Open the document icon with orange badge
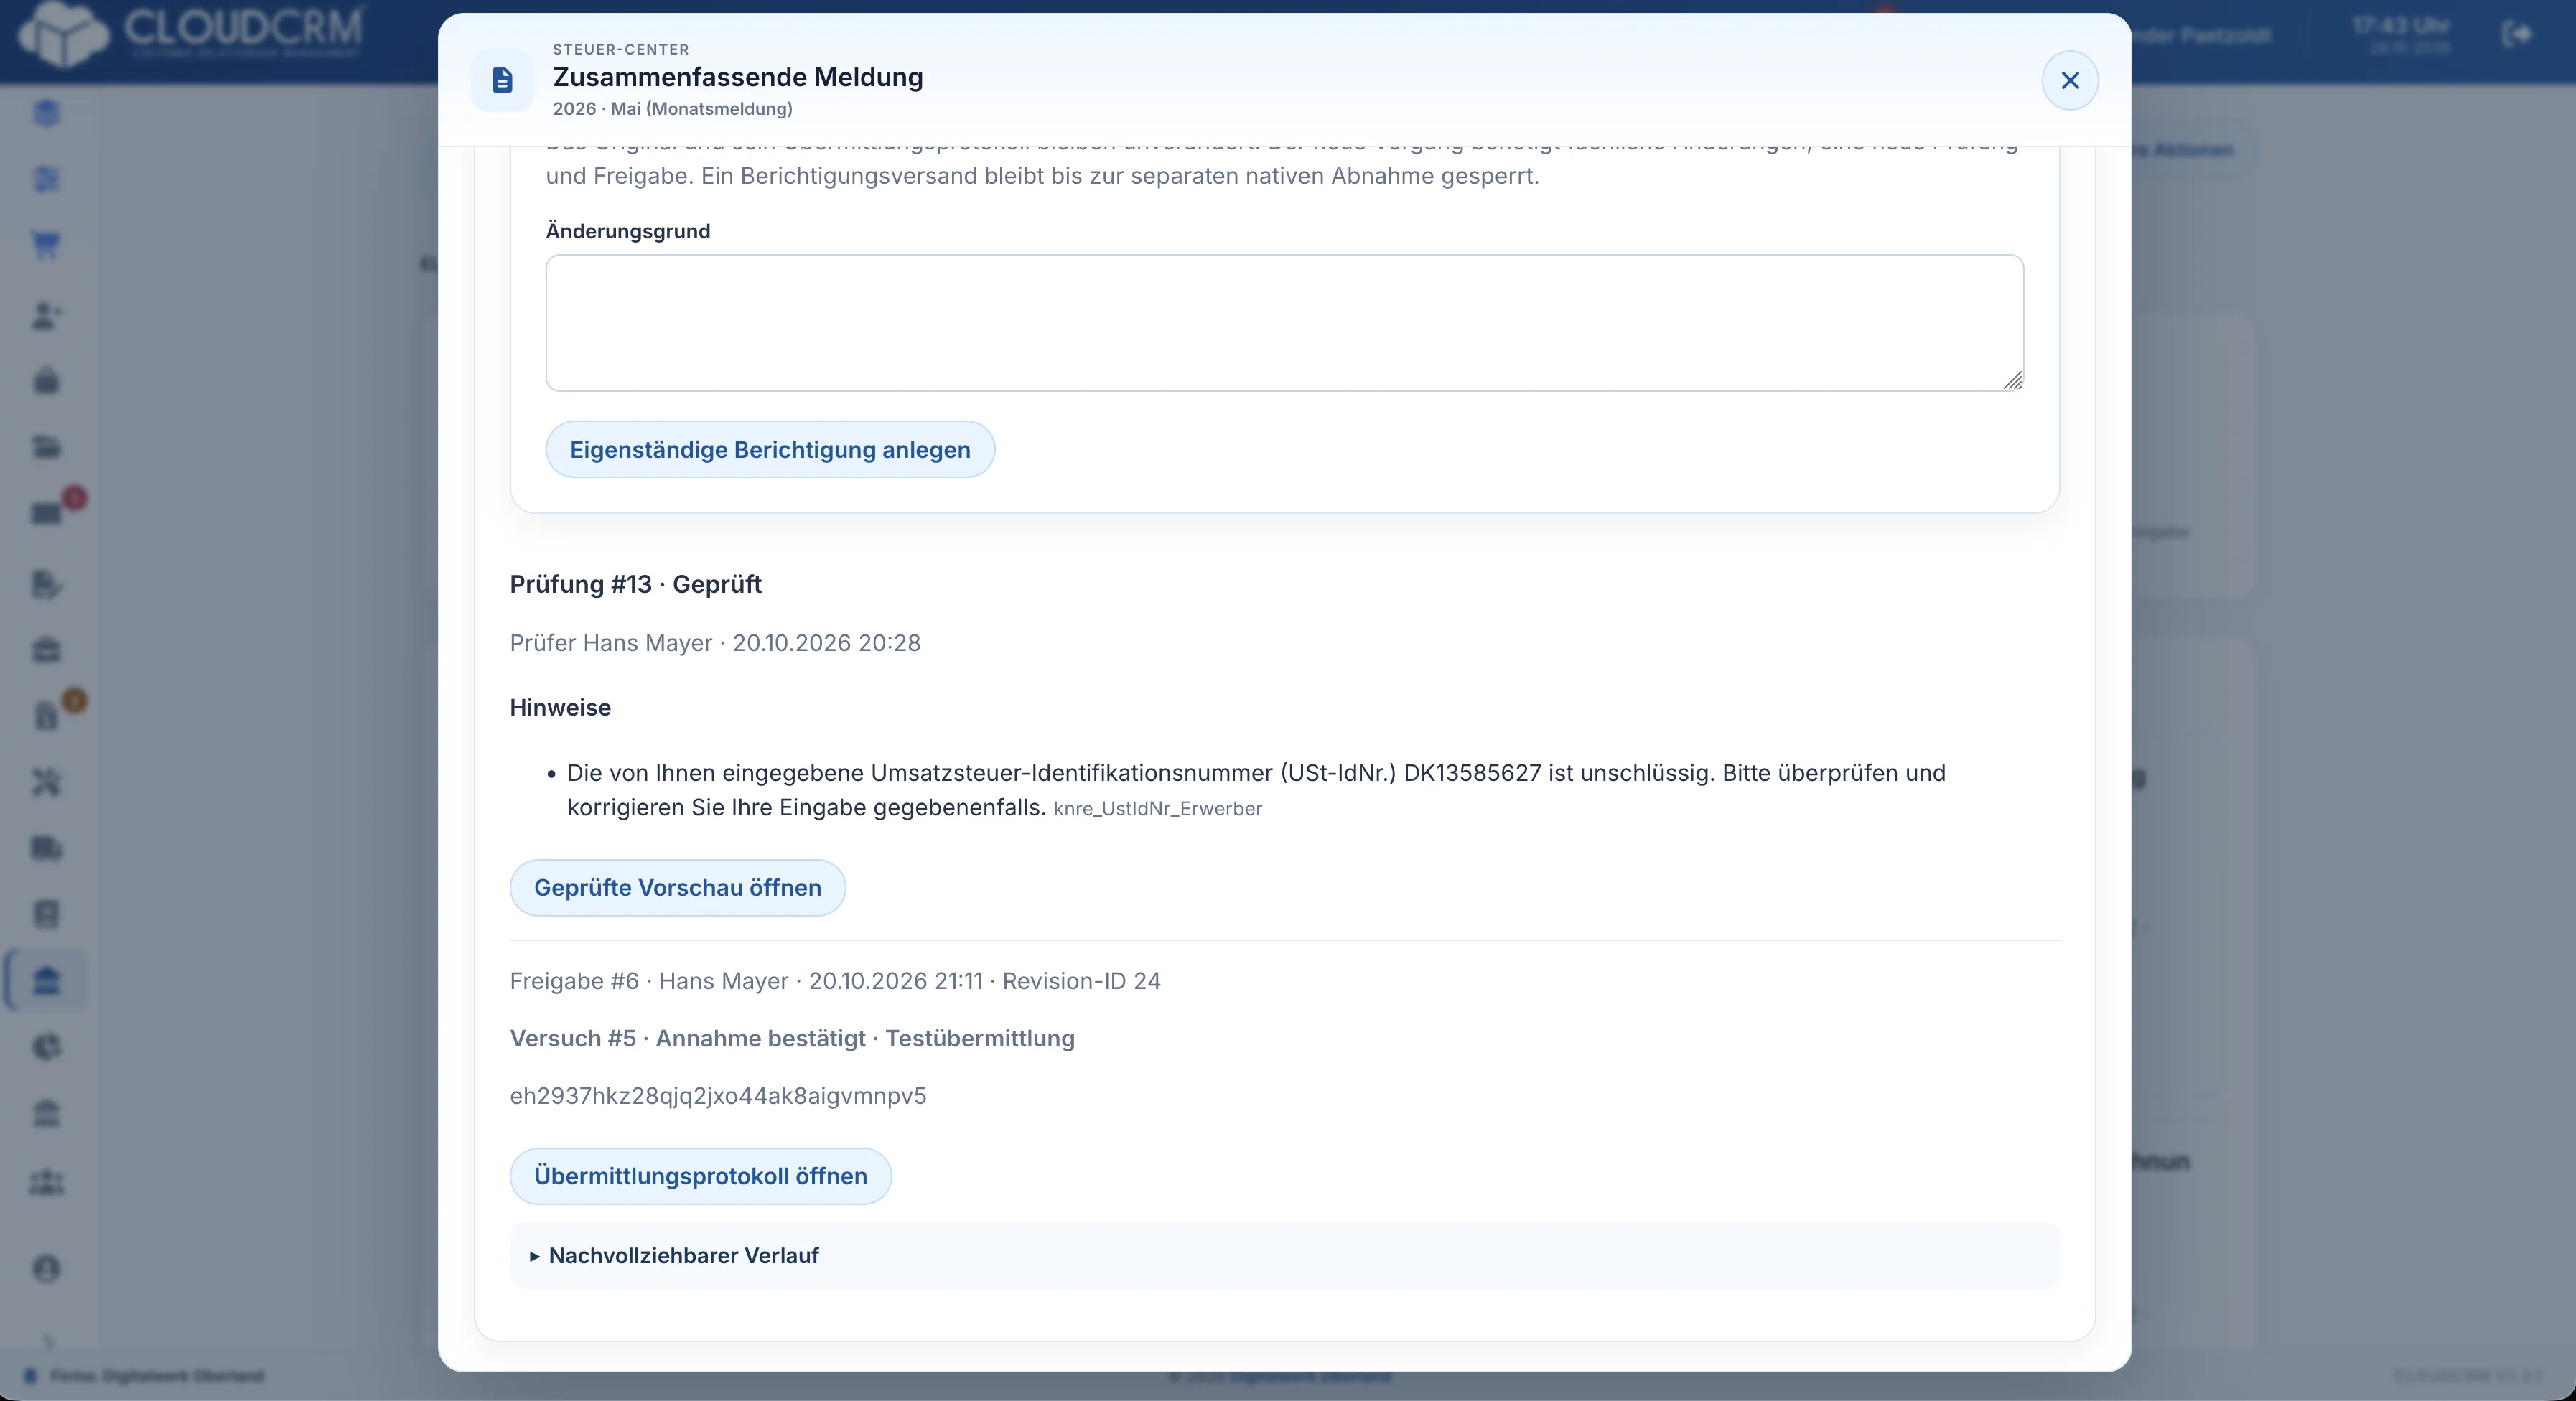Screen dimensions: 2576x1401 (48, 715)
